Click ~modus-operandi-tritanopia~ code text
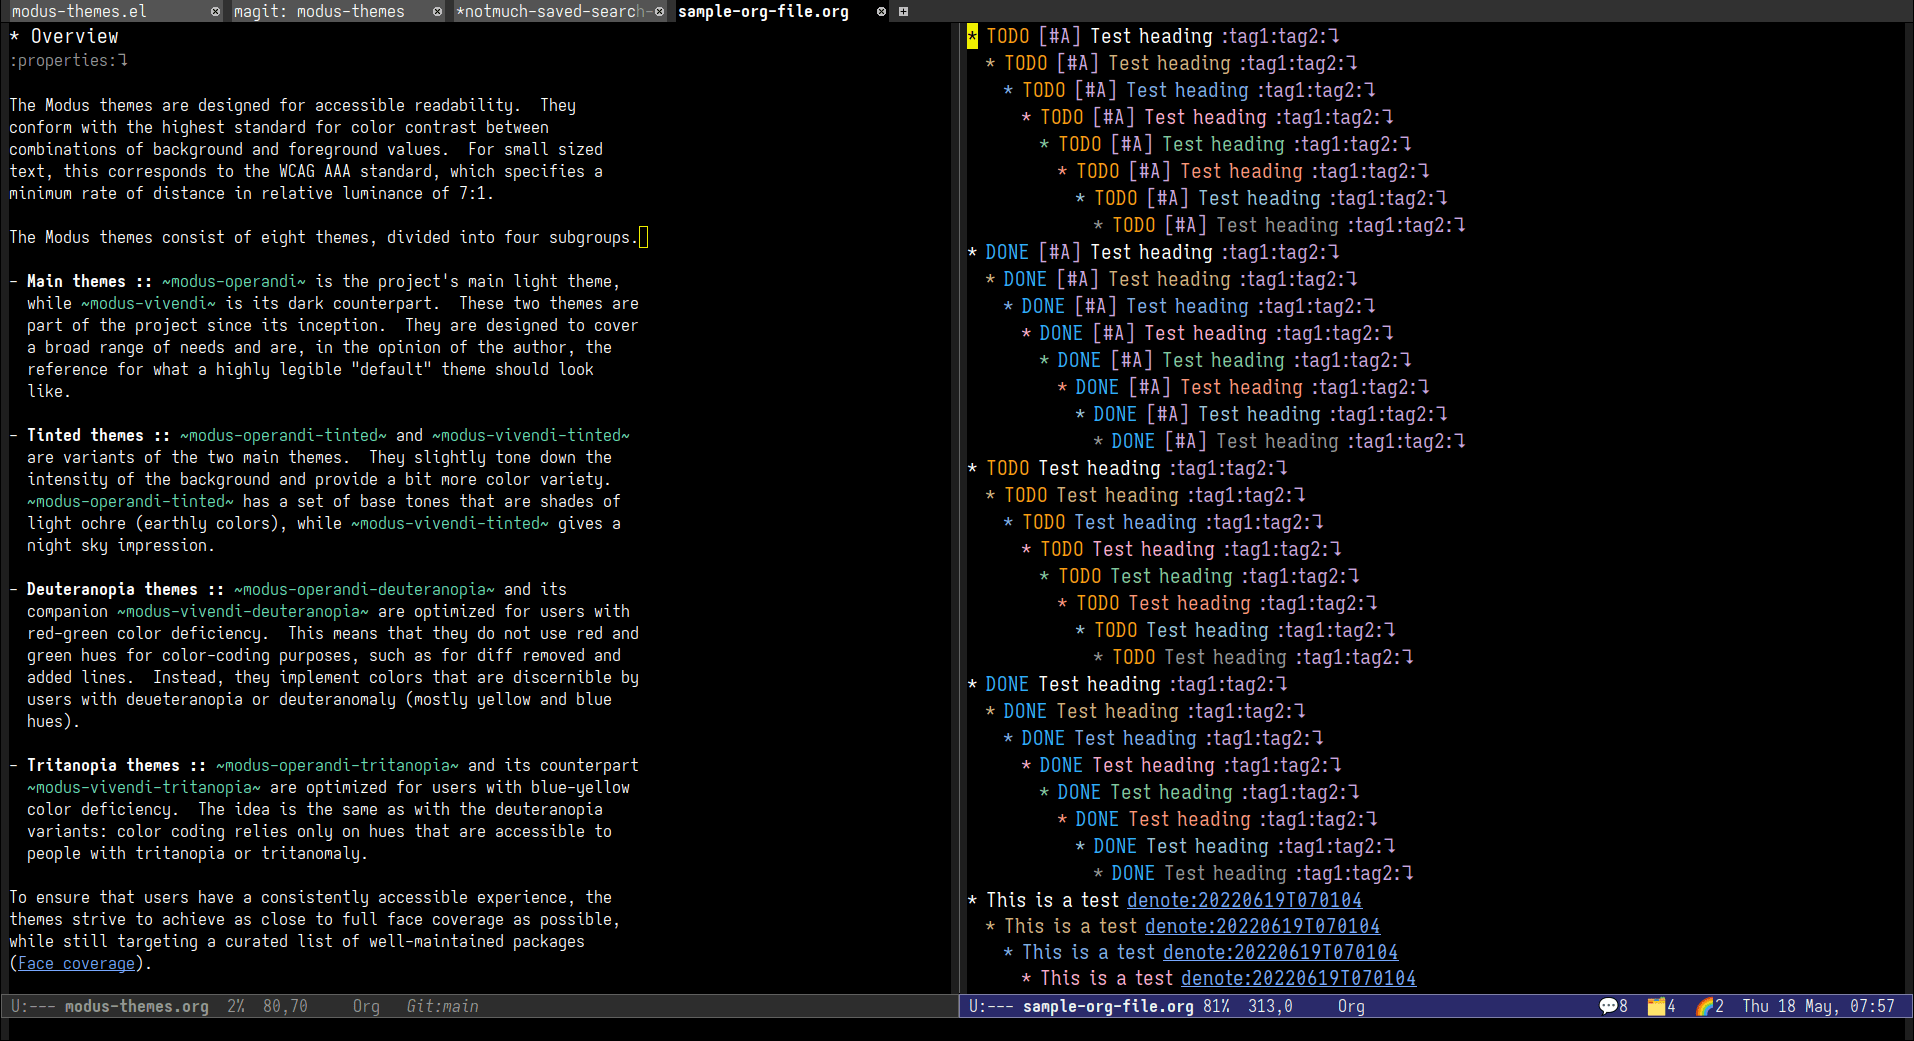This screenshot has width=1914, height=1041. pos(337,765)
